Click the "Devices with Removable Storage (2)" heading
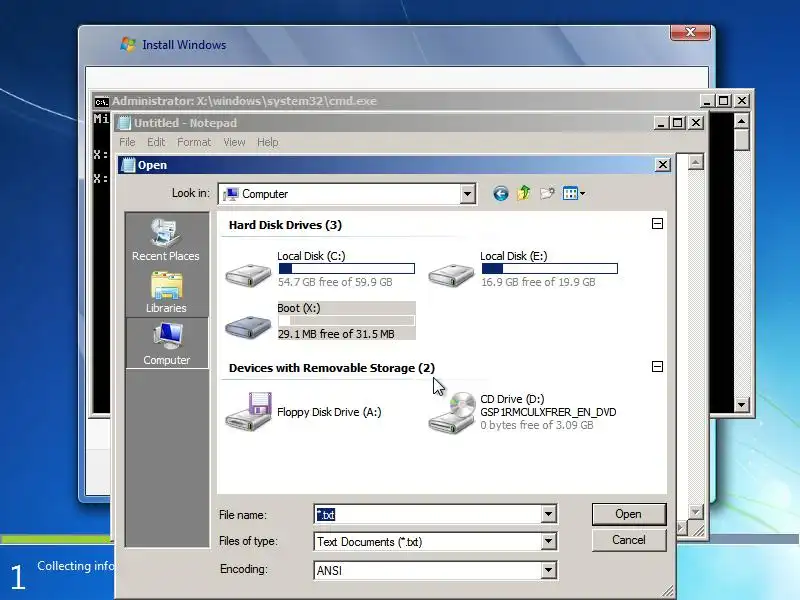The width and height of the screenshot is (800, 600). tap(332, 368)
